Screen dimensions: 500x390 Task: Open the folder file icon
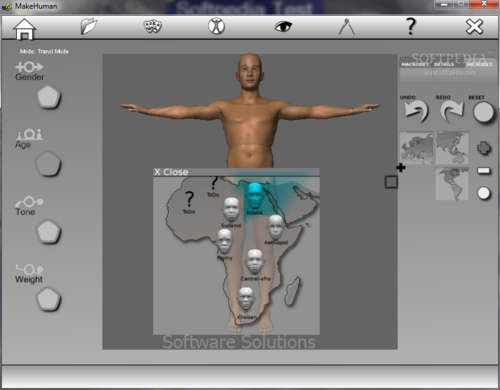[88, 26]
